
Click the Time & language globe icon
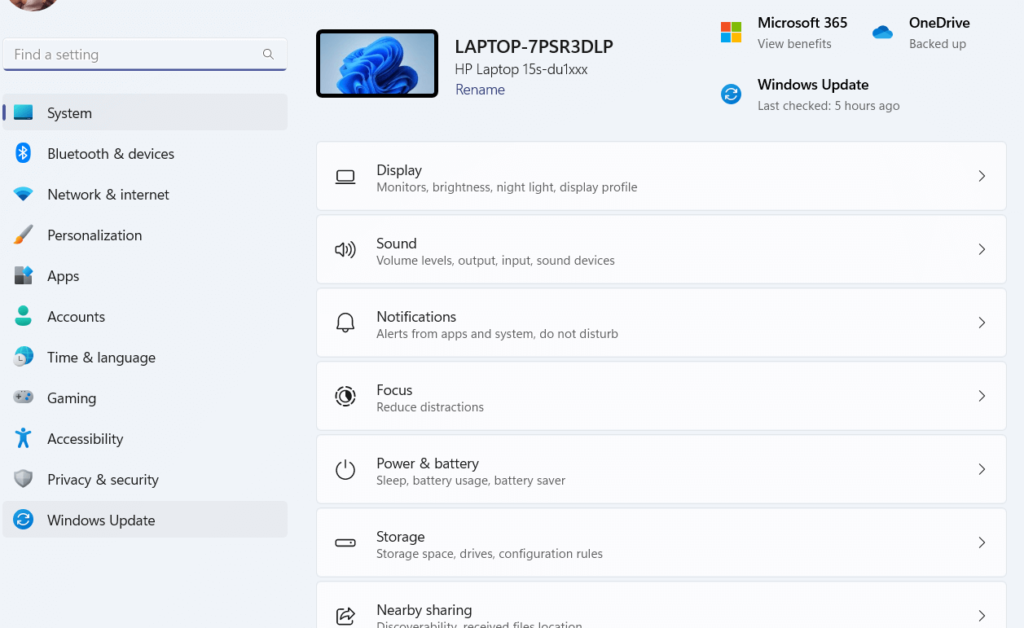click(x=24, y=356)
